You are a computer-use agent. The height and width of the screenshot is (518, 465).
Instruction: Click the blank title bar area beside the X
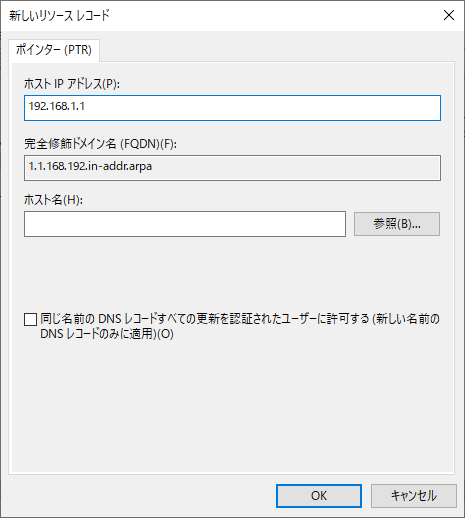[273, 15]
